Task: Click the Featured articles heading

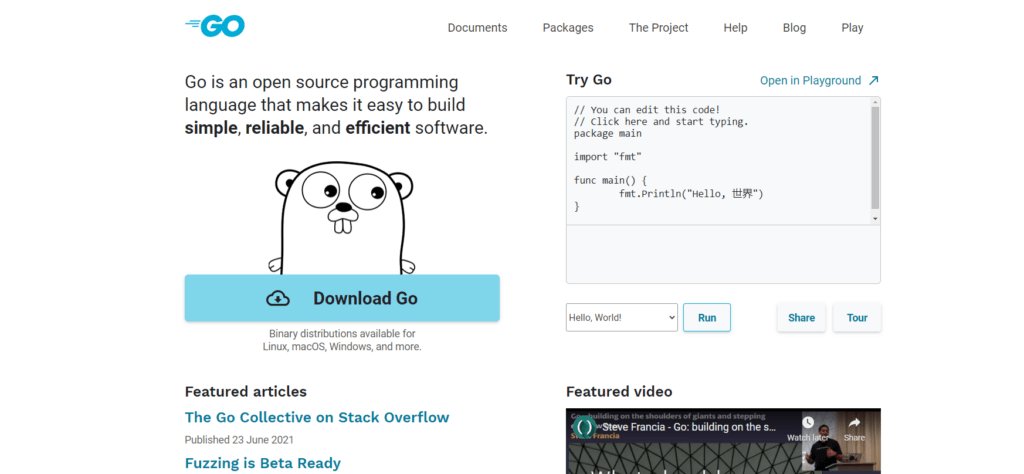Action: [246, 391]
